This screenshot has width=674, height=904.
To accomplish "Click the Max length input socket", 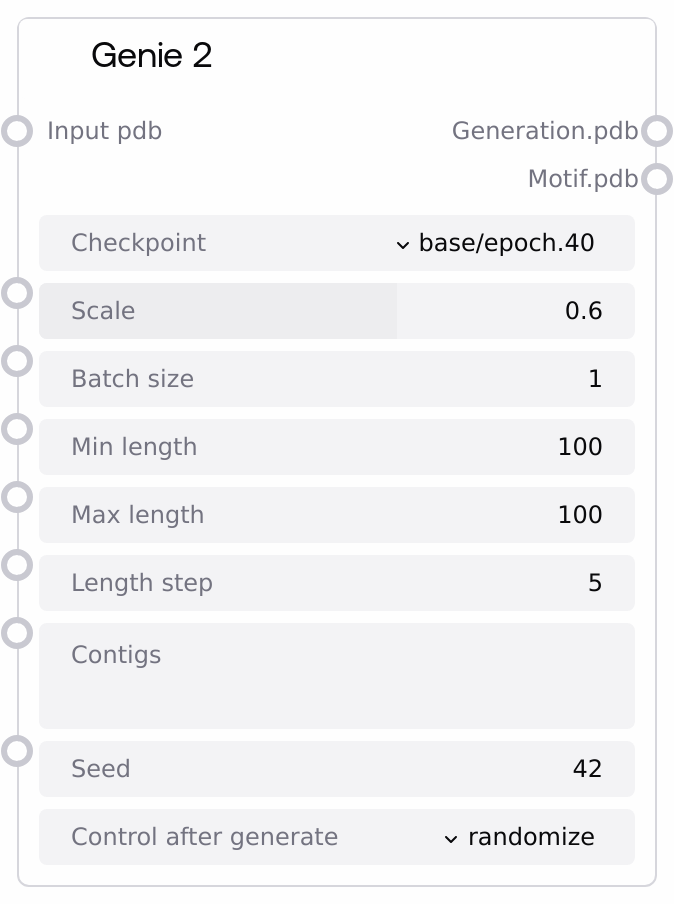I will (17, 497).
